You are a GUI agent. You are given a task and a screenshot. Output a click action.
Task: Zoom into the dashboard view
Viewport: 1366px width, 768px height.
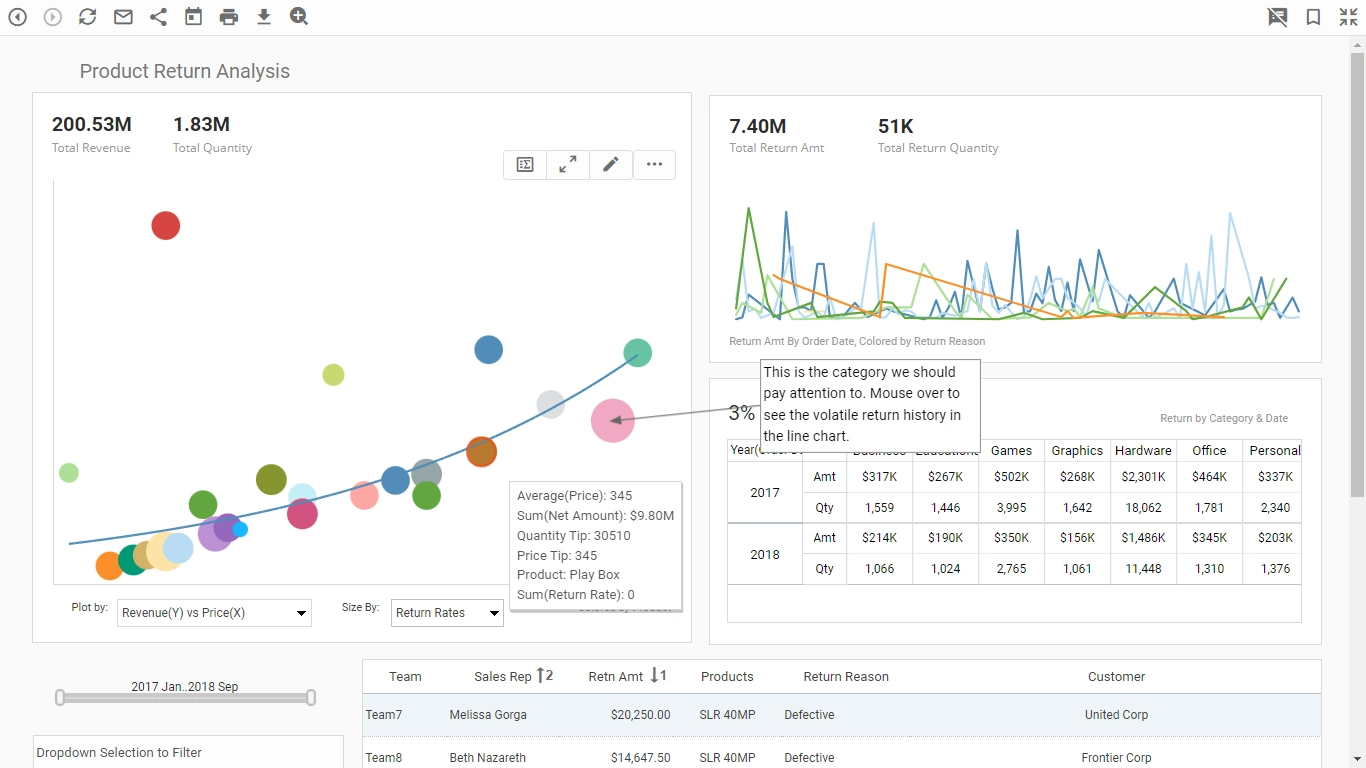298,16
